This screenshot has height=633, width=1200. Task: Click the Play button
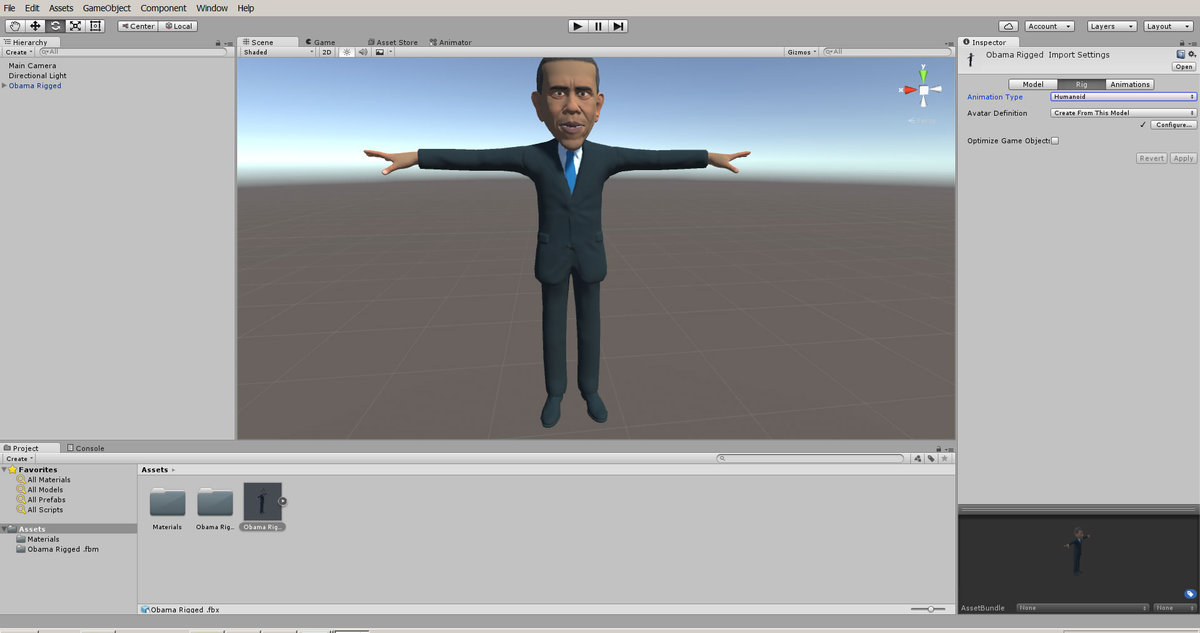point(578,26)
